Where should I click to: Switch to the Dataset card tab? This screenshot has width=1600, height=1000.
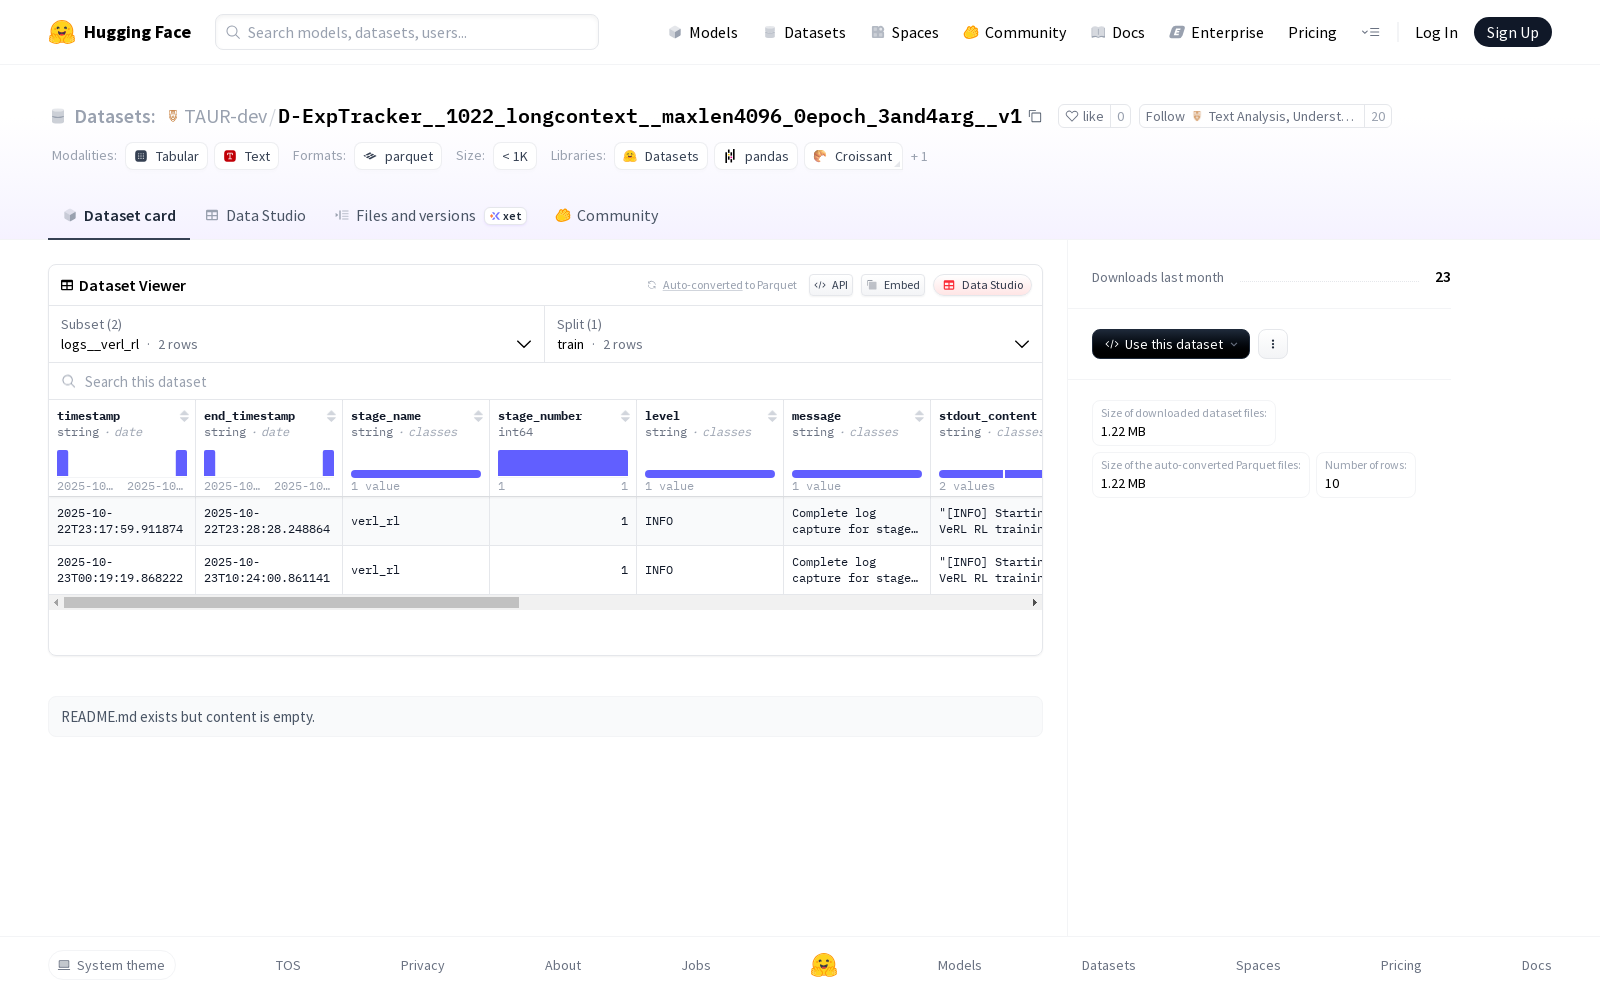pos(119,216)
